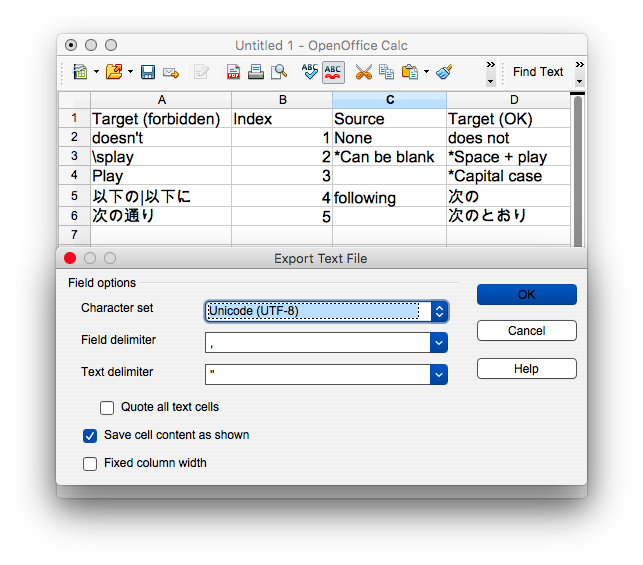Click the '\splay' cell
Viewport: 643px width, 565px height.
click(x=161, y=157)
